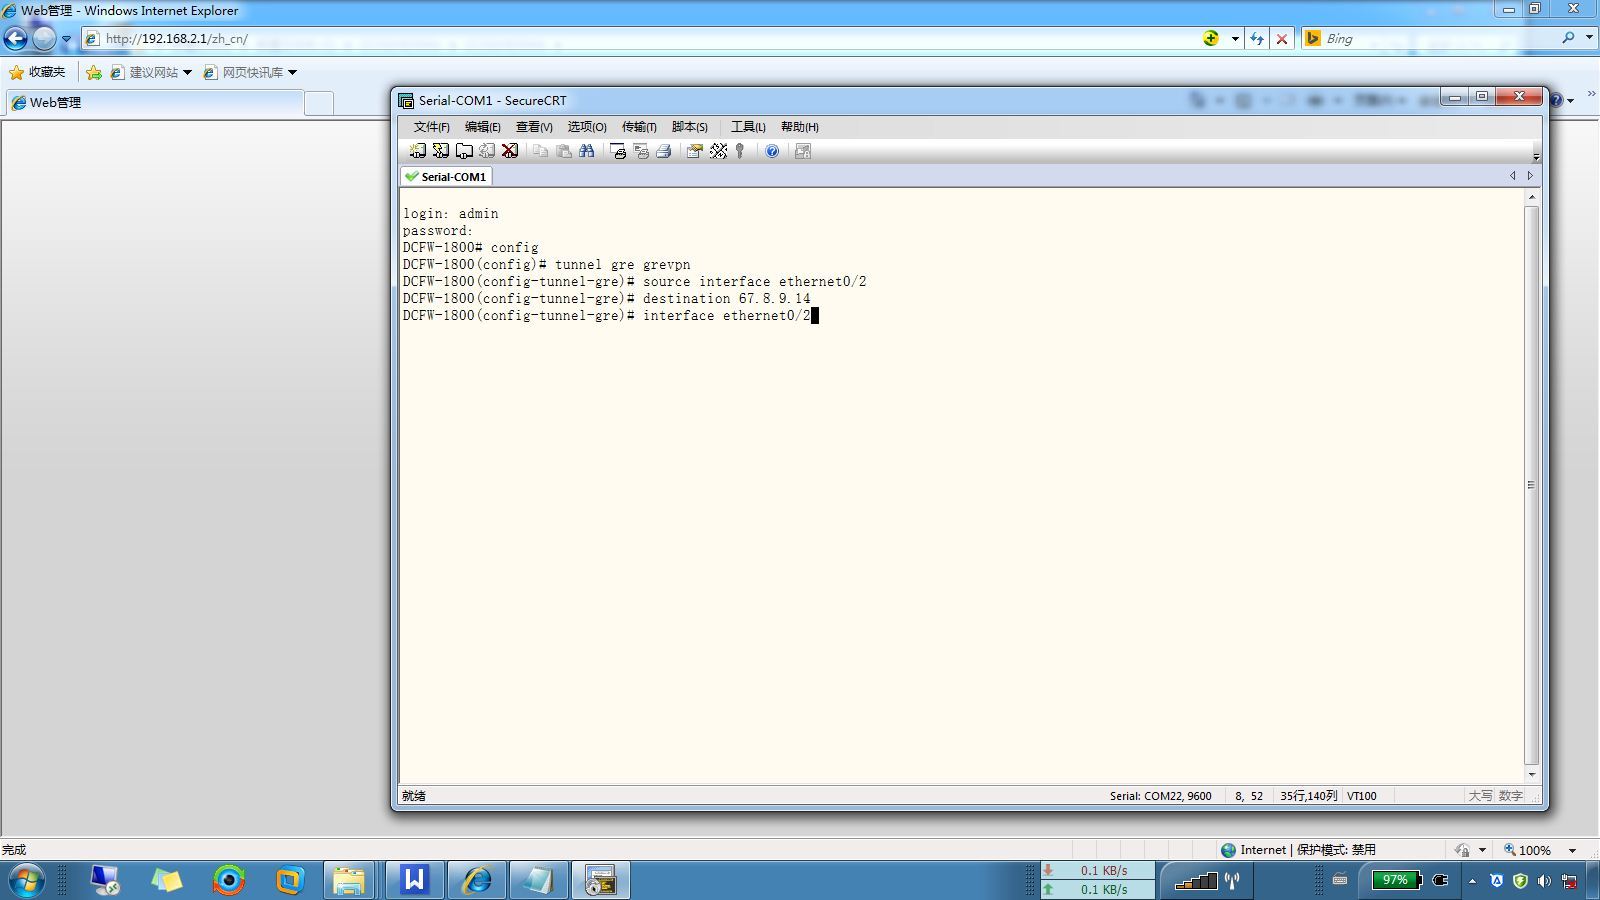Click the blue Help question mark icon
The height and width of the screenshot is (900, 1600).
772,151
